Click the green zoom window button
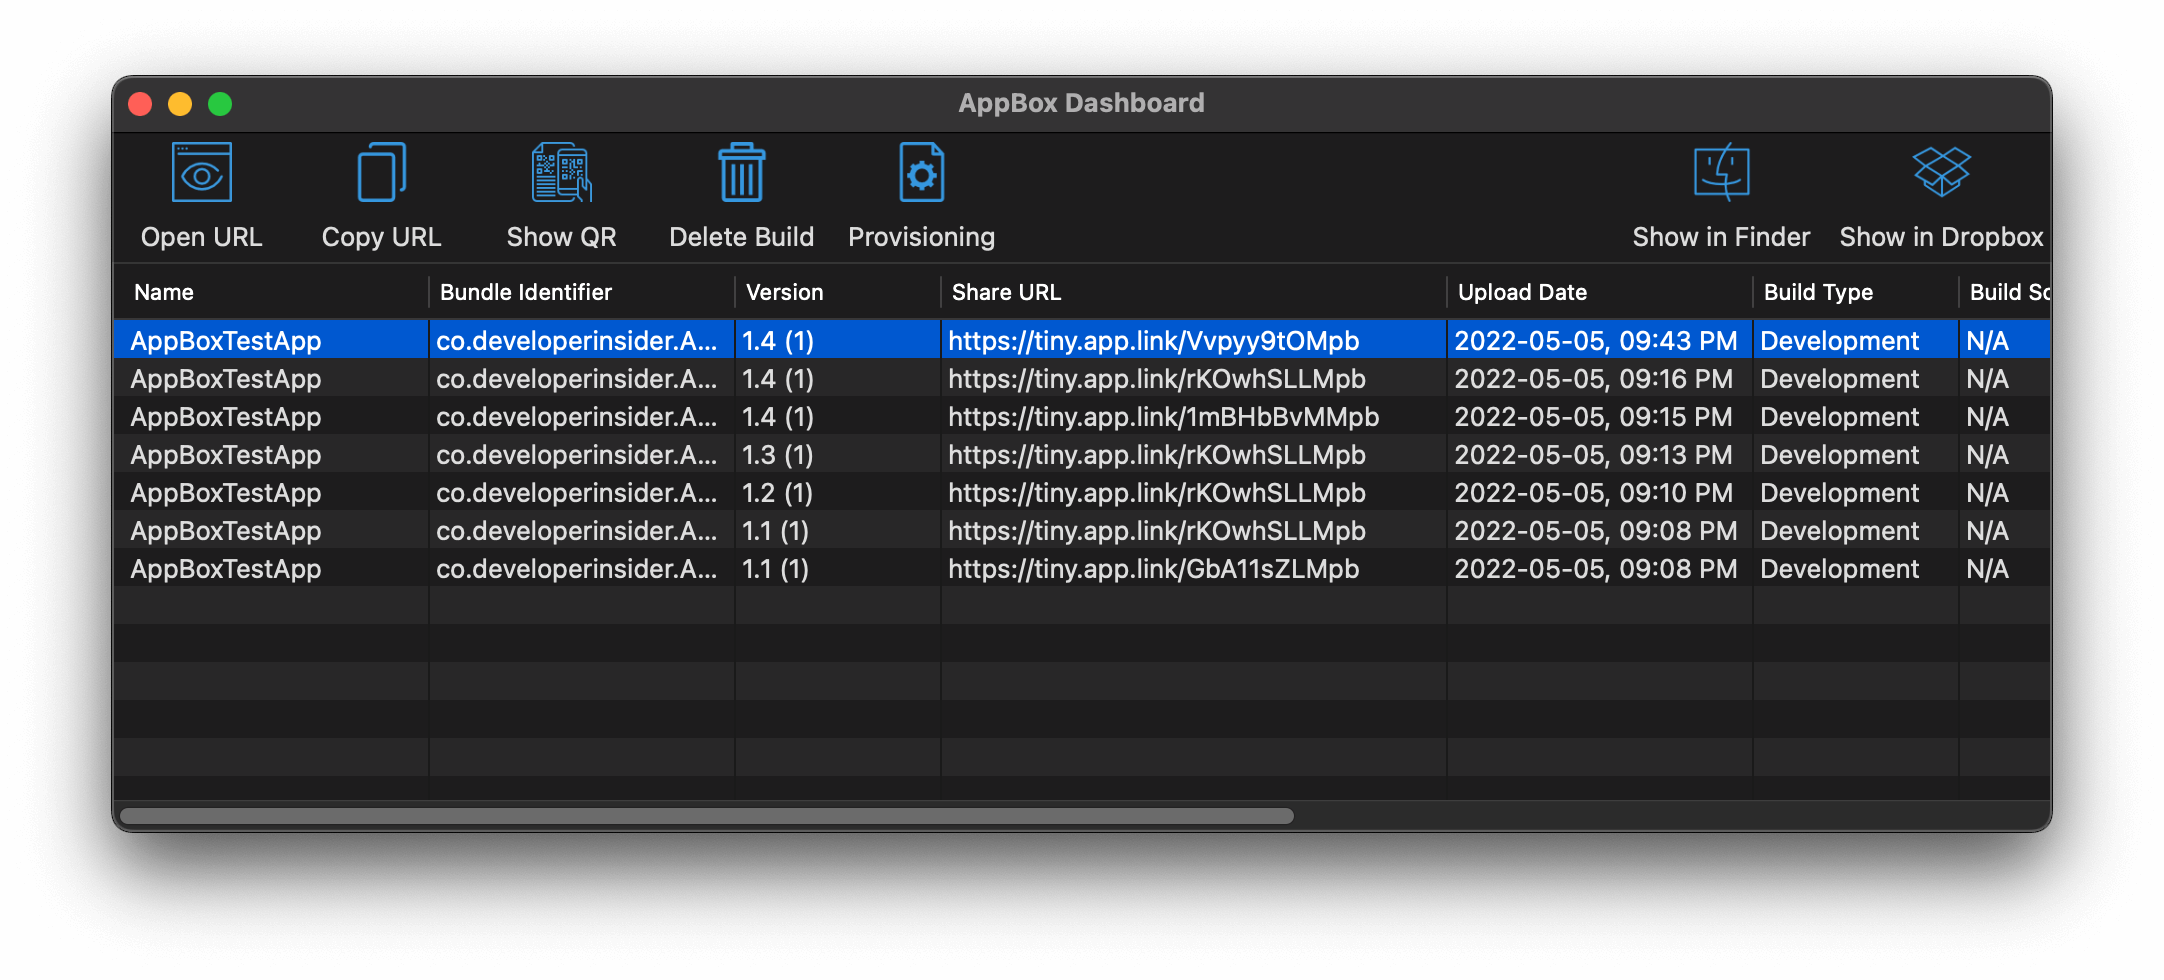2164x980 pixels. coord(220,104)
